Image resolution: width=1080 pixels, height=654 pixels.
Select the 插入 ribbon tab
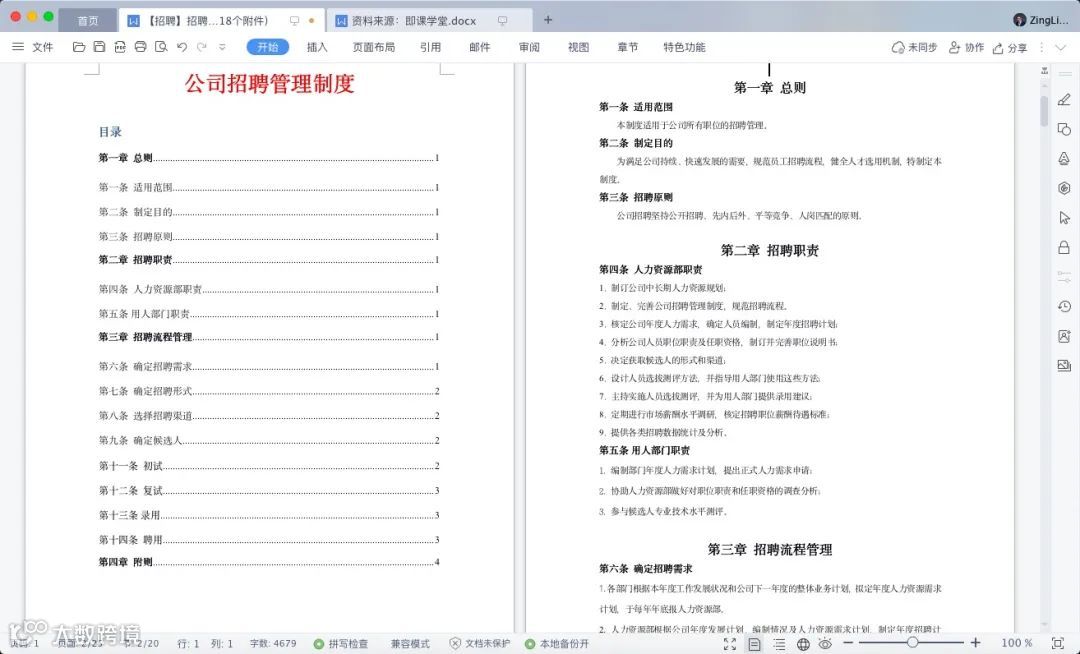pyautogui.click(x=317, y=47)
